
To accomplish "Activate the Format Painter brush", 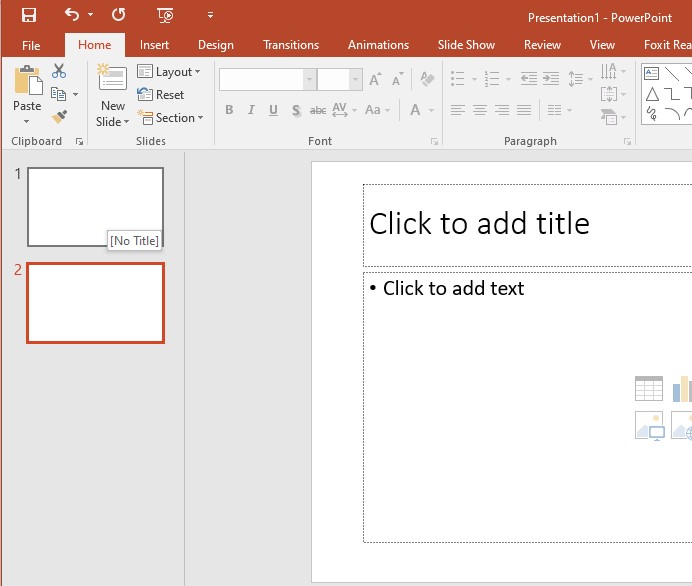I will (x=59, y=117).
